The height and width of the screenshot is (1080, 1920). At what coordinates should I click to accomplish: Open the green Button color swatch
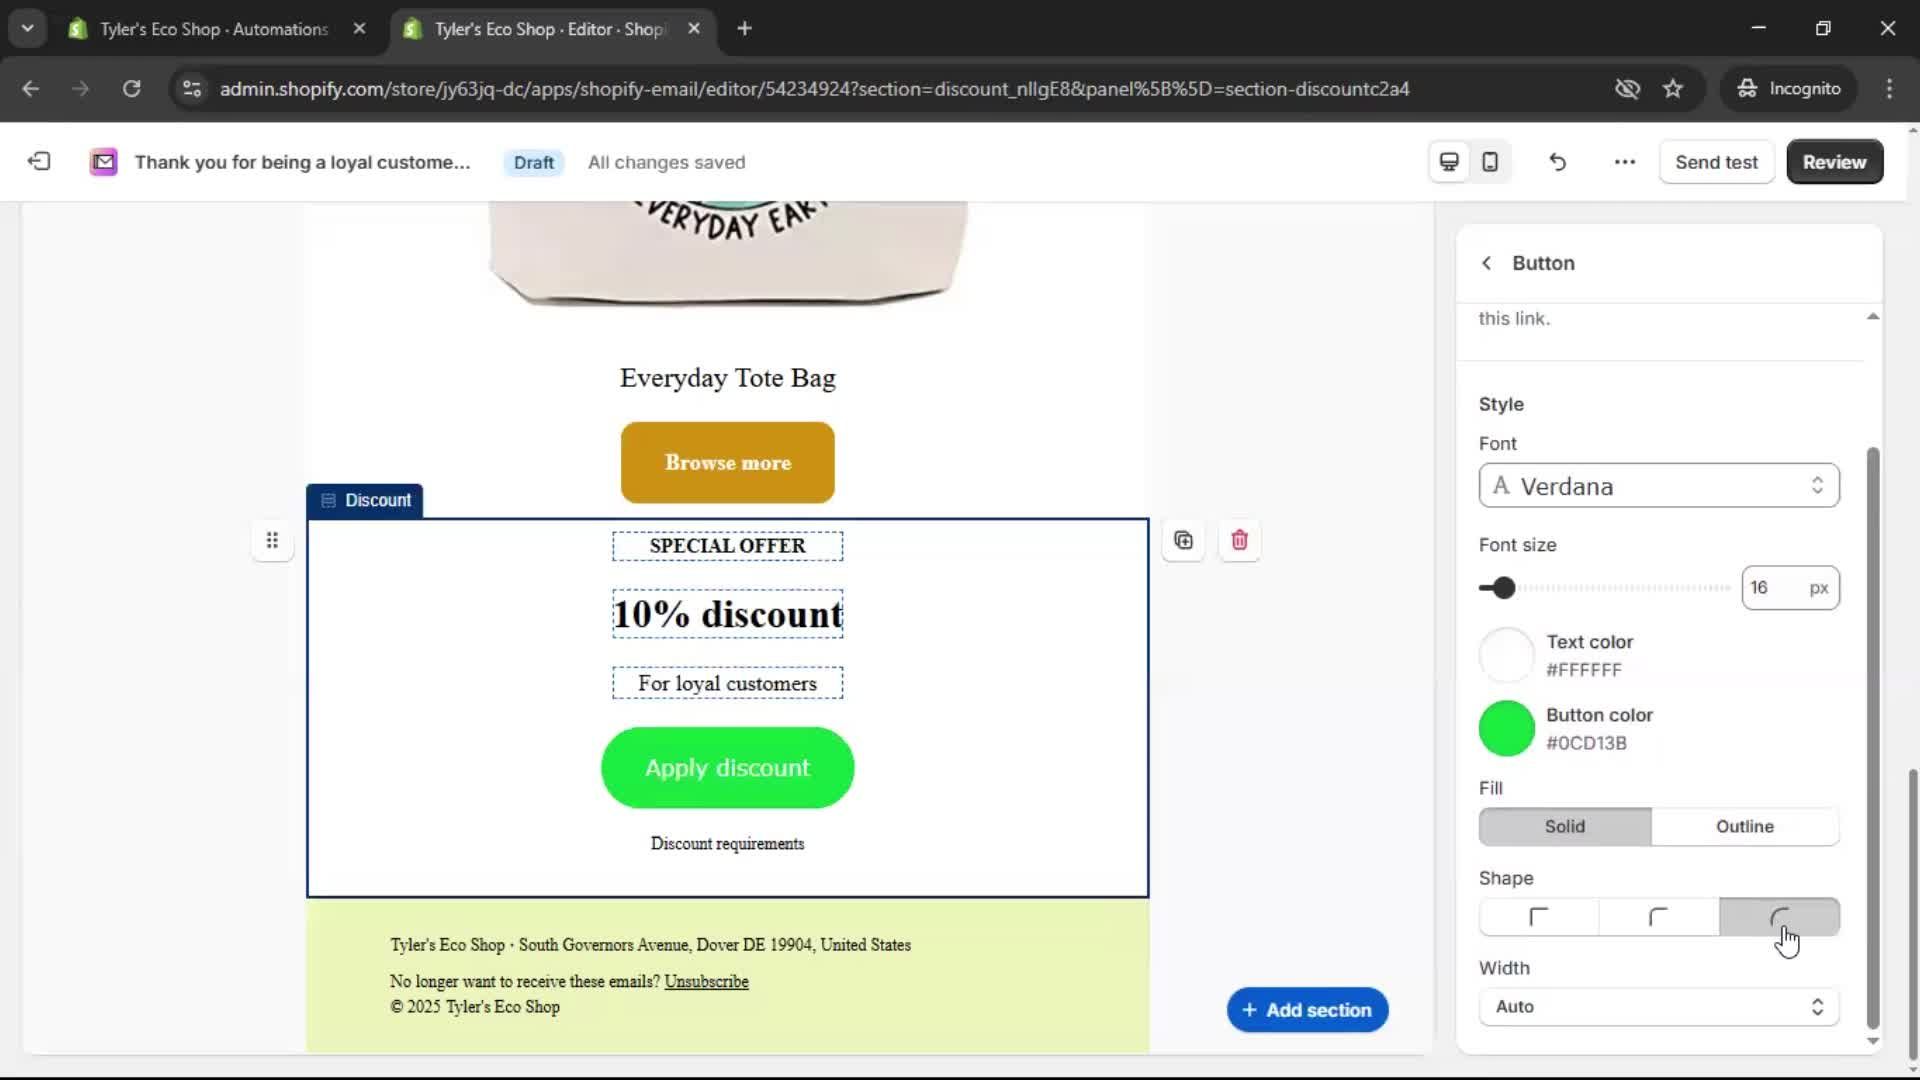point(1506,728)
